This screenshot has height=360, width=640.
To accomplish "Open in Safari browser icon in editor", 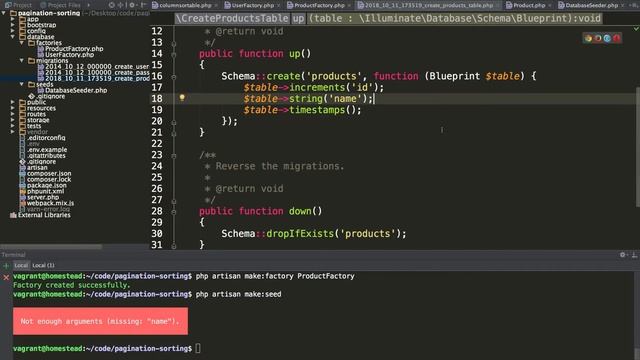I will [607, 38].
